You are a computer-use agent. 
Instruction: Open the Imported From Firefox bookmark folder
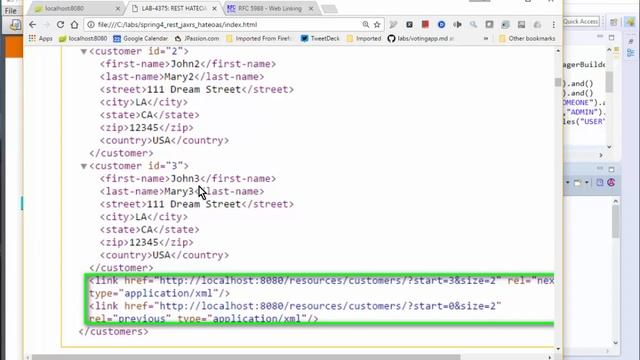[x=259, y=38]
